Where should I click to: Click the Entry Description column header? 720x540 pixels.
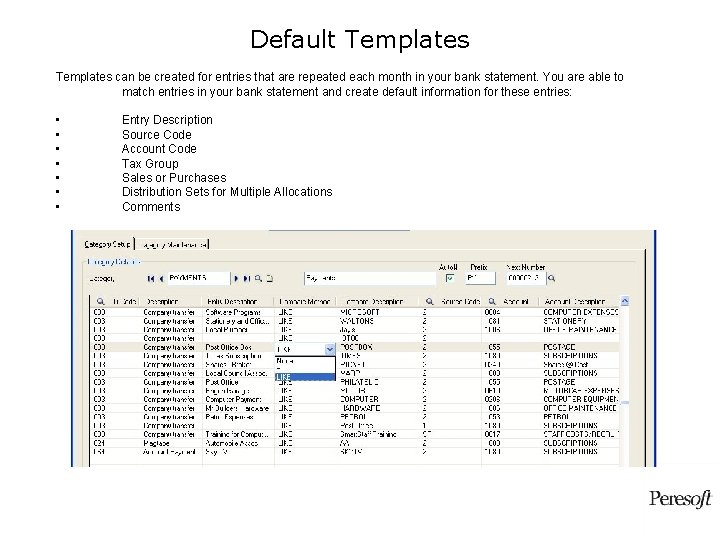[x=238, y=302]
